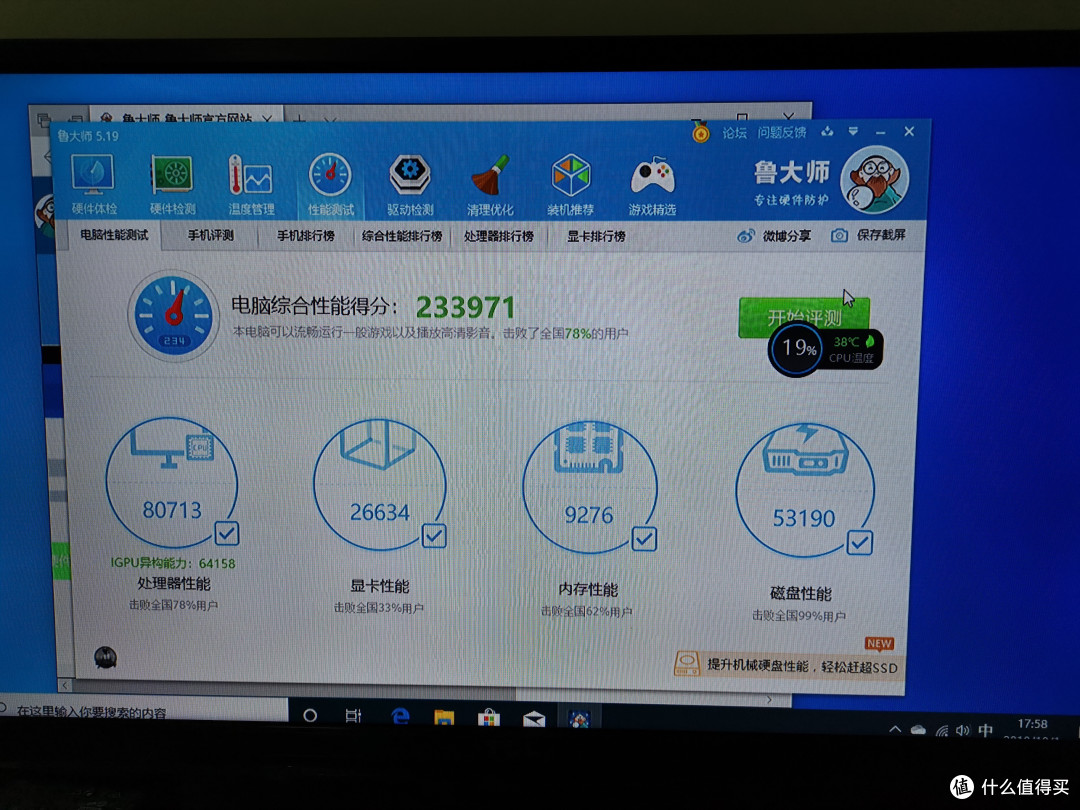The height and width of the screenshot is (810, 1080).
Task: Open 装机推荐 cube icon
Action: [570, 185]
